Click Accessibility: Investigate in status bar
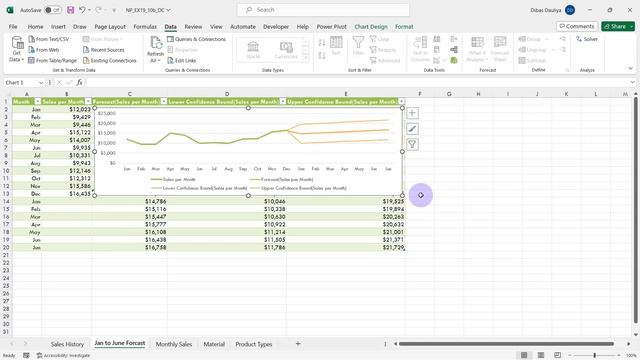Image resolution: width=640 pixels, height=360 pixels. coord(63,356)
